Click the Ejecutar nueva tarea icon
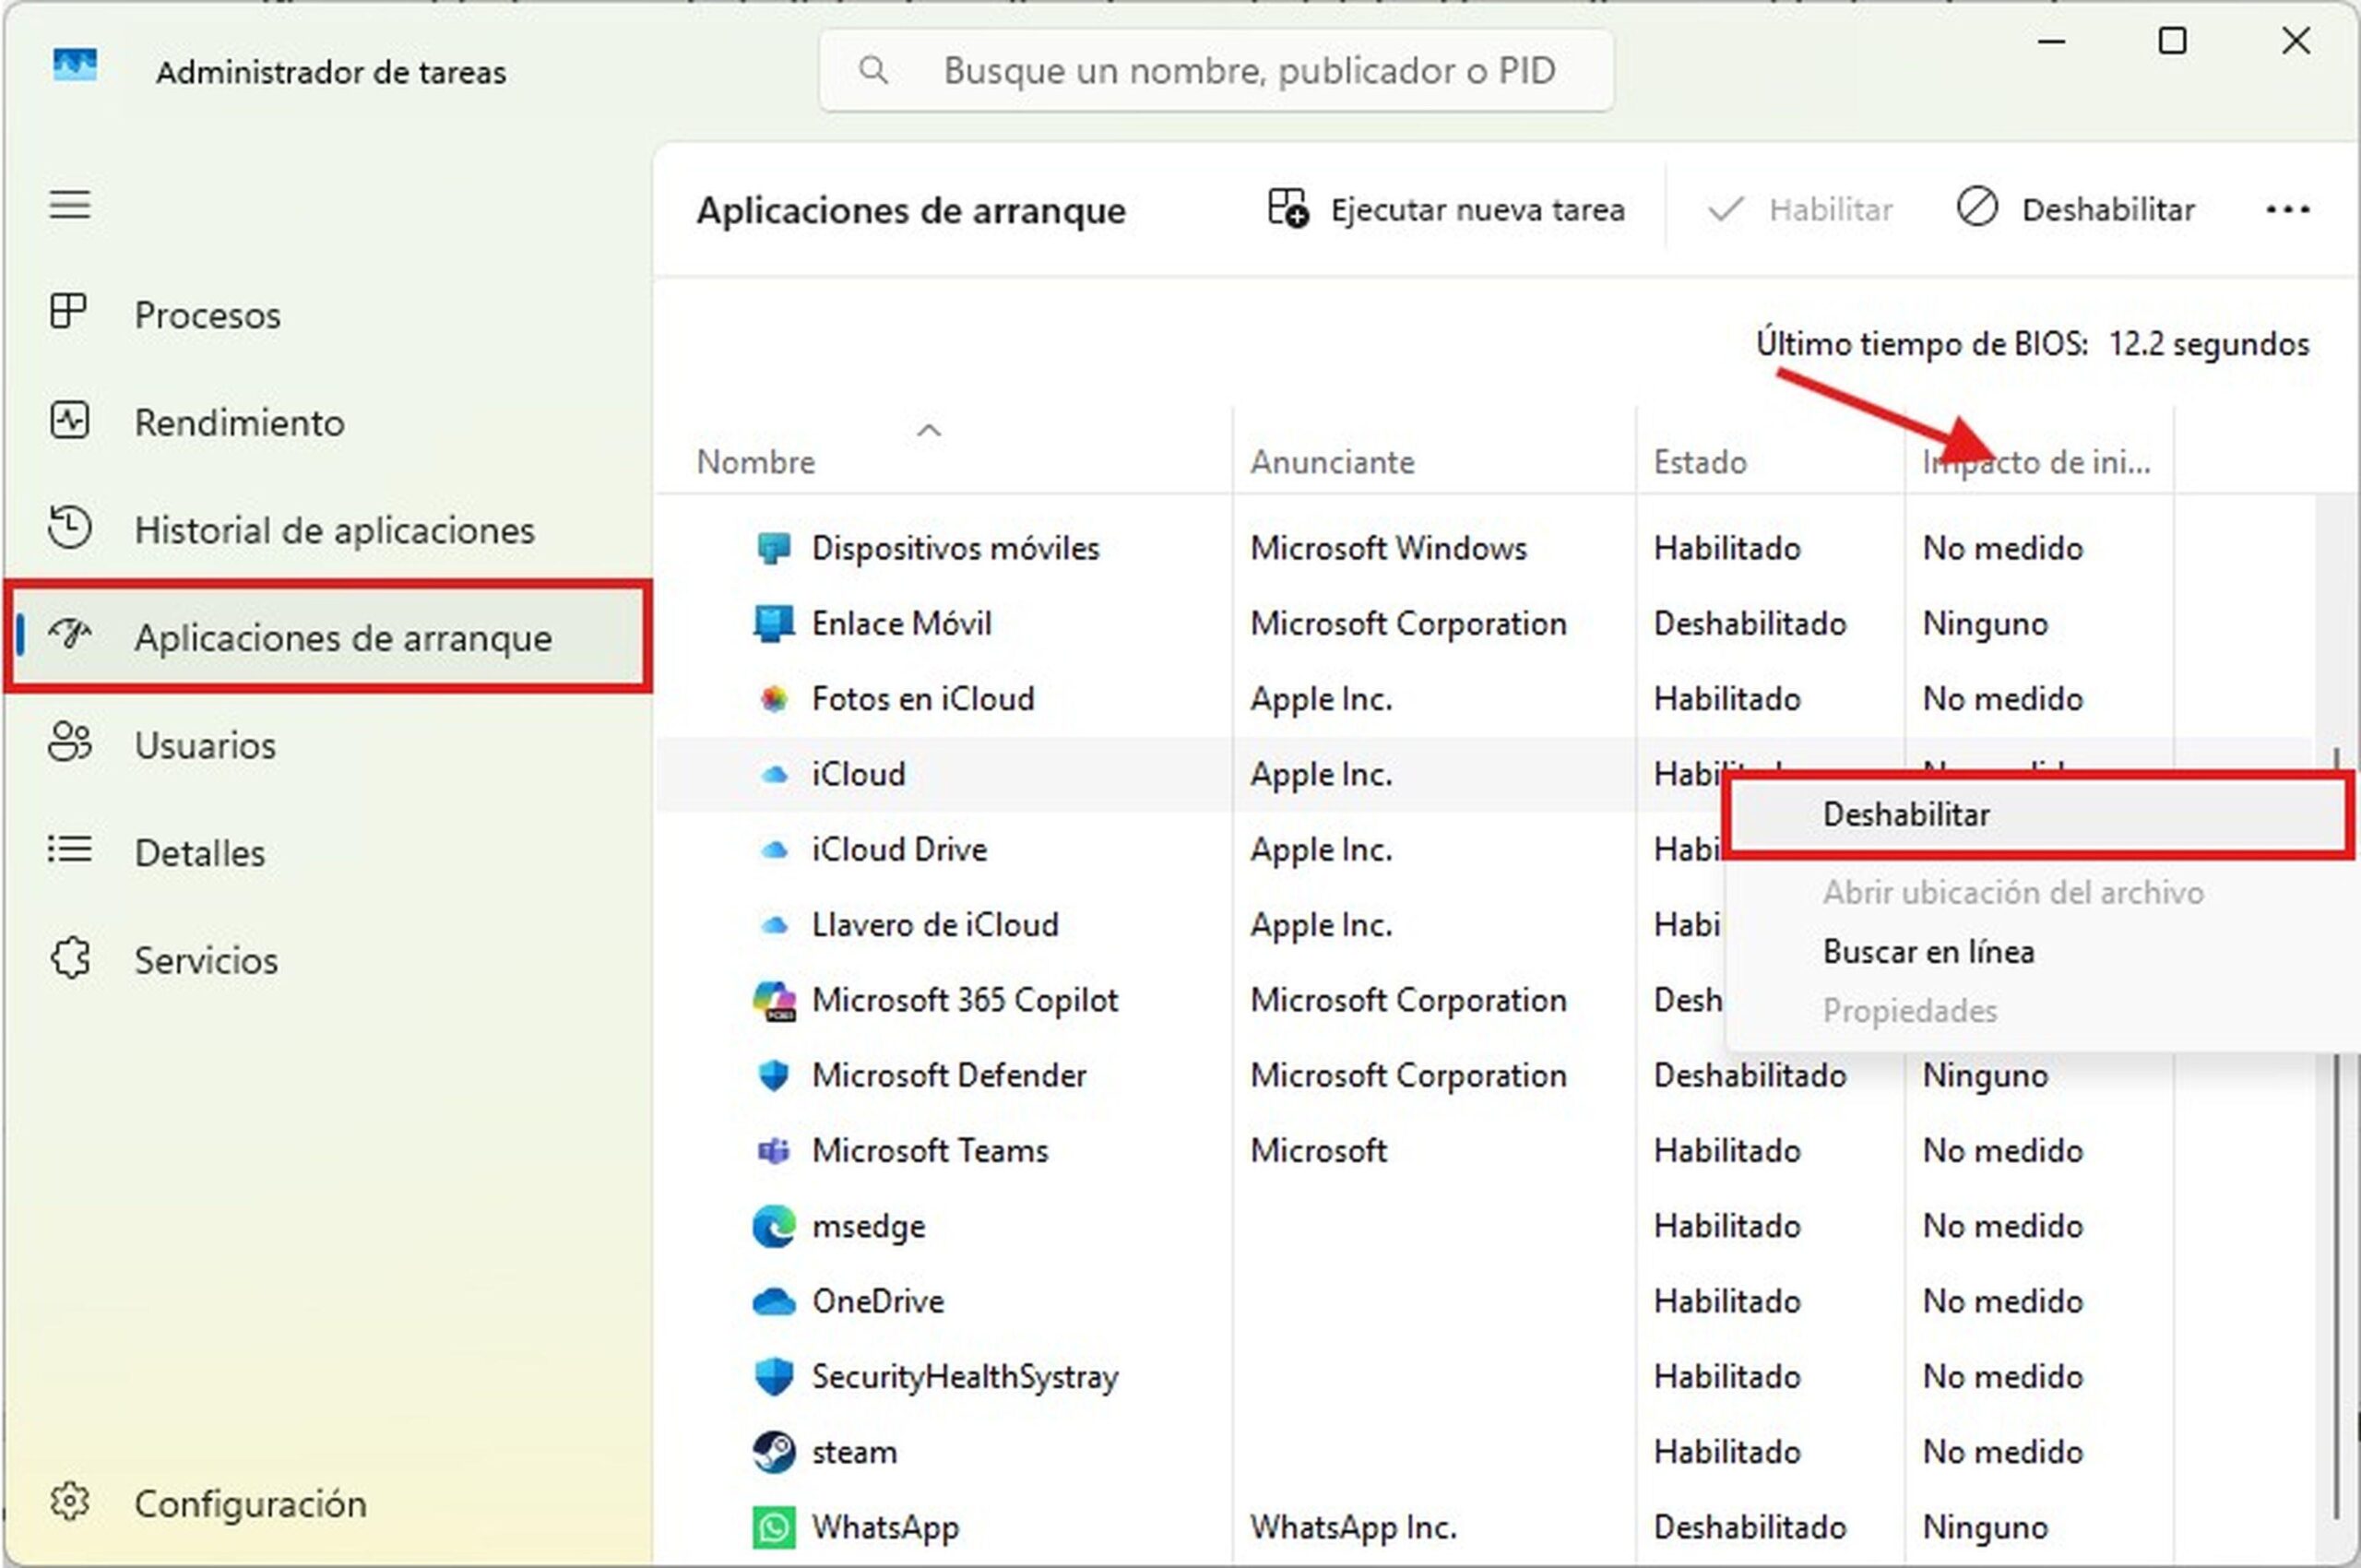This screenshot has height=1568, width=2361. coord(1288,208)
